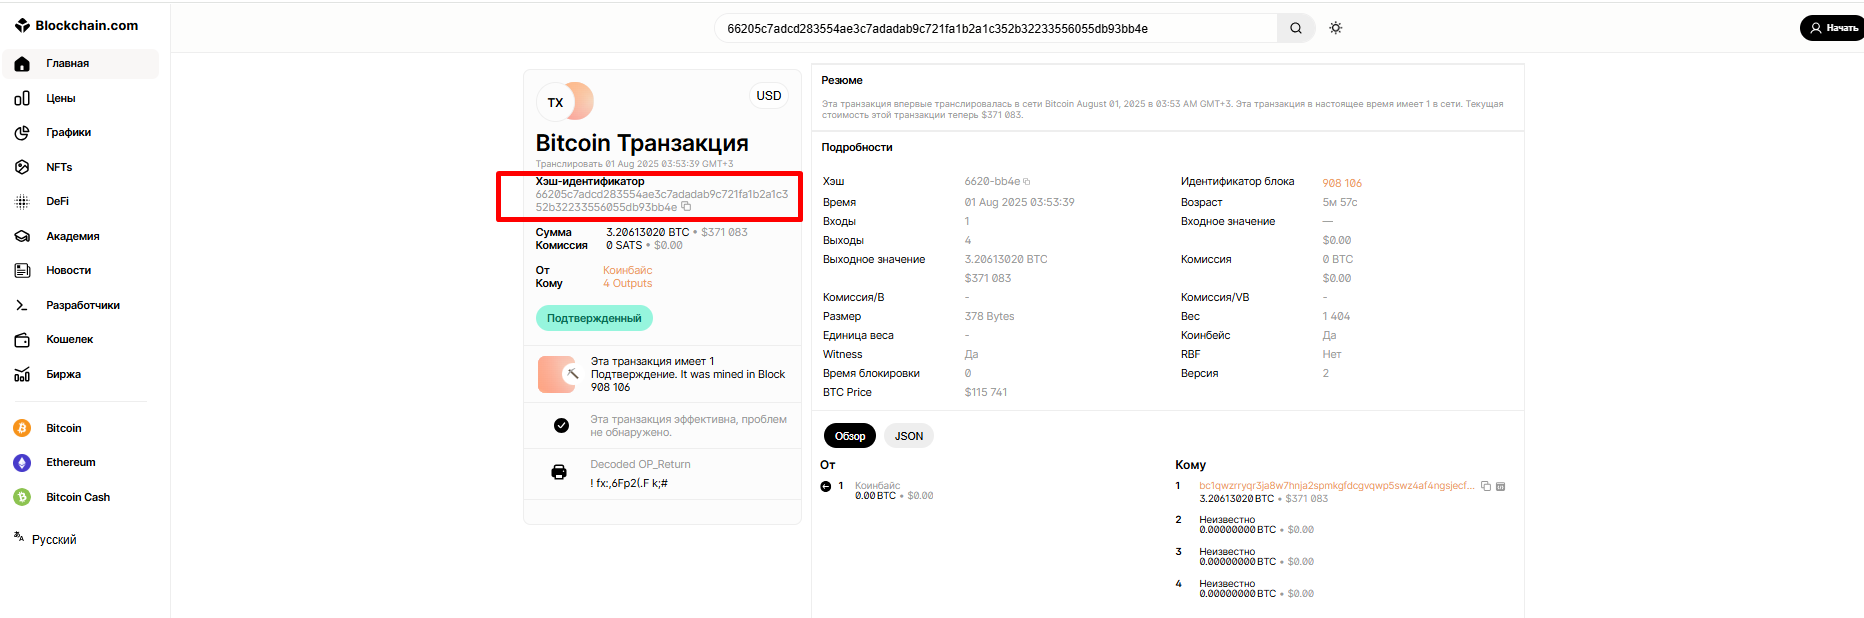Open Ethereum explorer in sidebar

point(70,462)
